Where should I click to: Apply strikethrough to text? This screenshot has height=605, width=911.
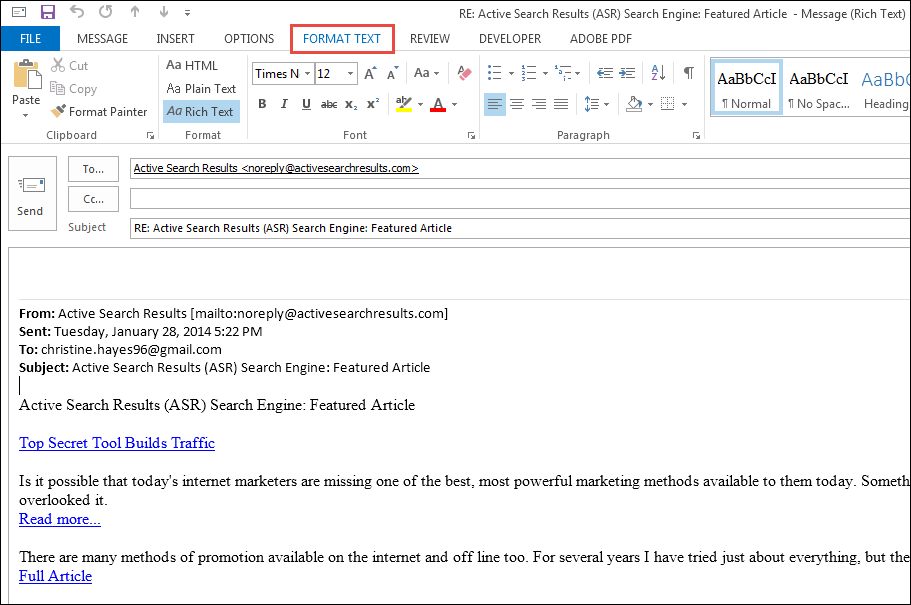click(x=329, y=104)
